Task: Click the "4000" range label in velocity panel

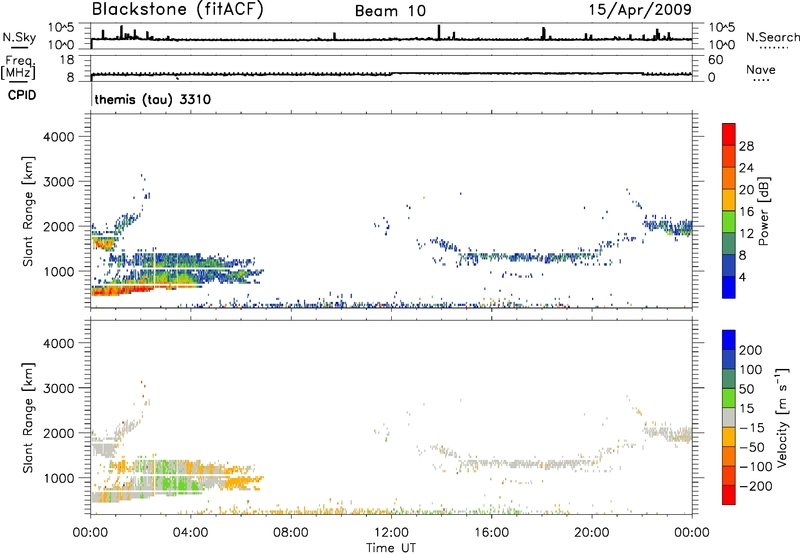Action: pyautogui.click(x=58, y=343)
